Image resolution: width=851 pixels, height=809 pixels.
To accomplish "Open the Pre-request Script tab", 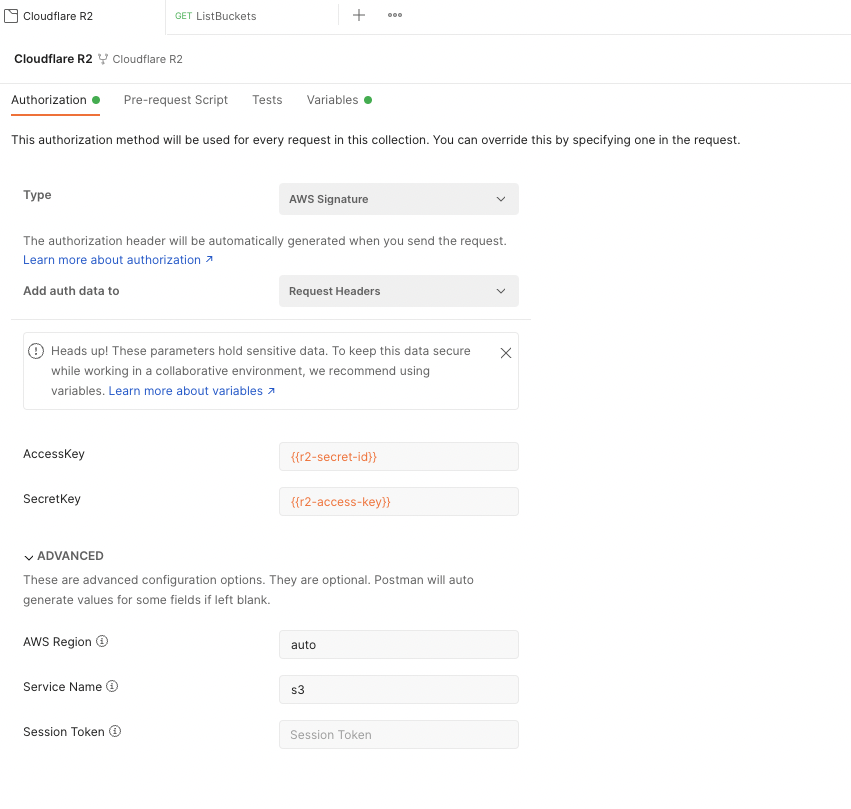I will [x=176, y=99].
